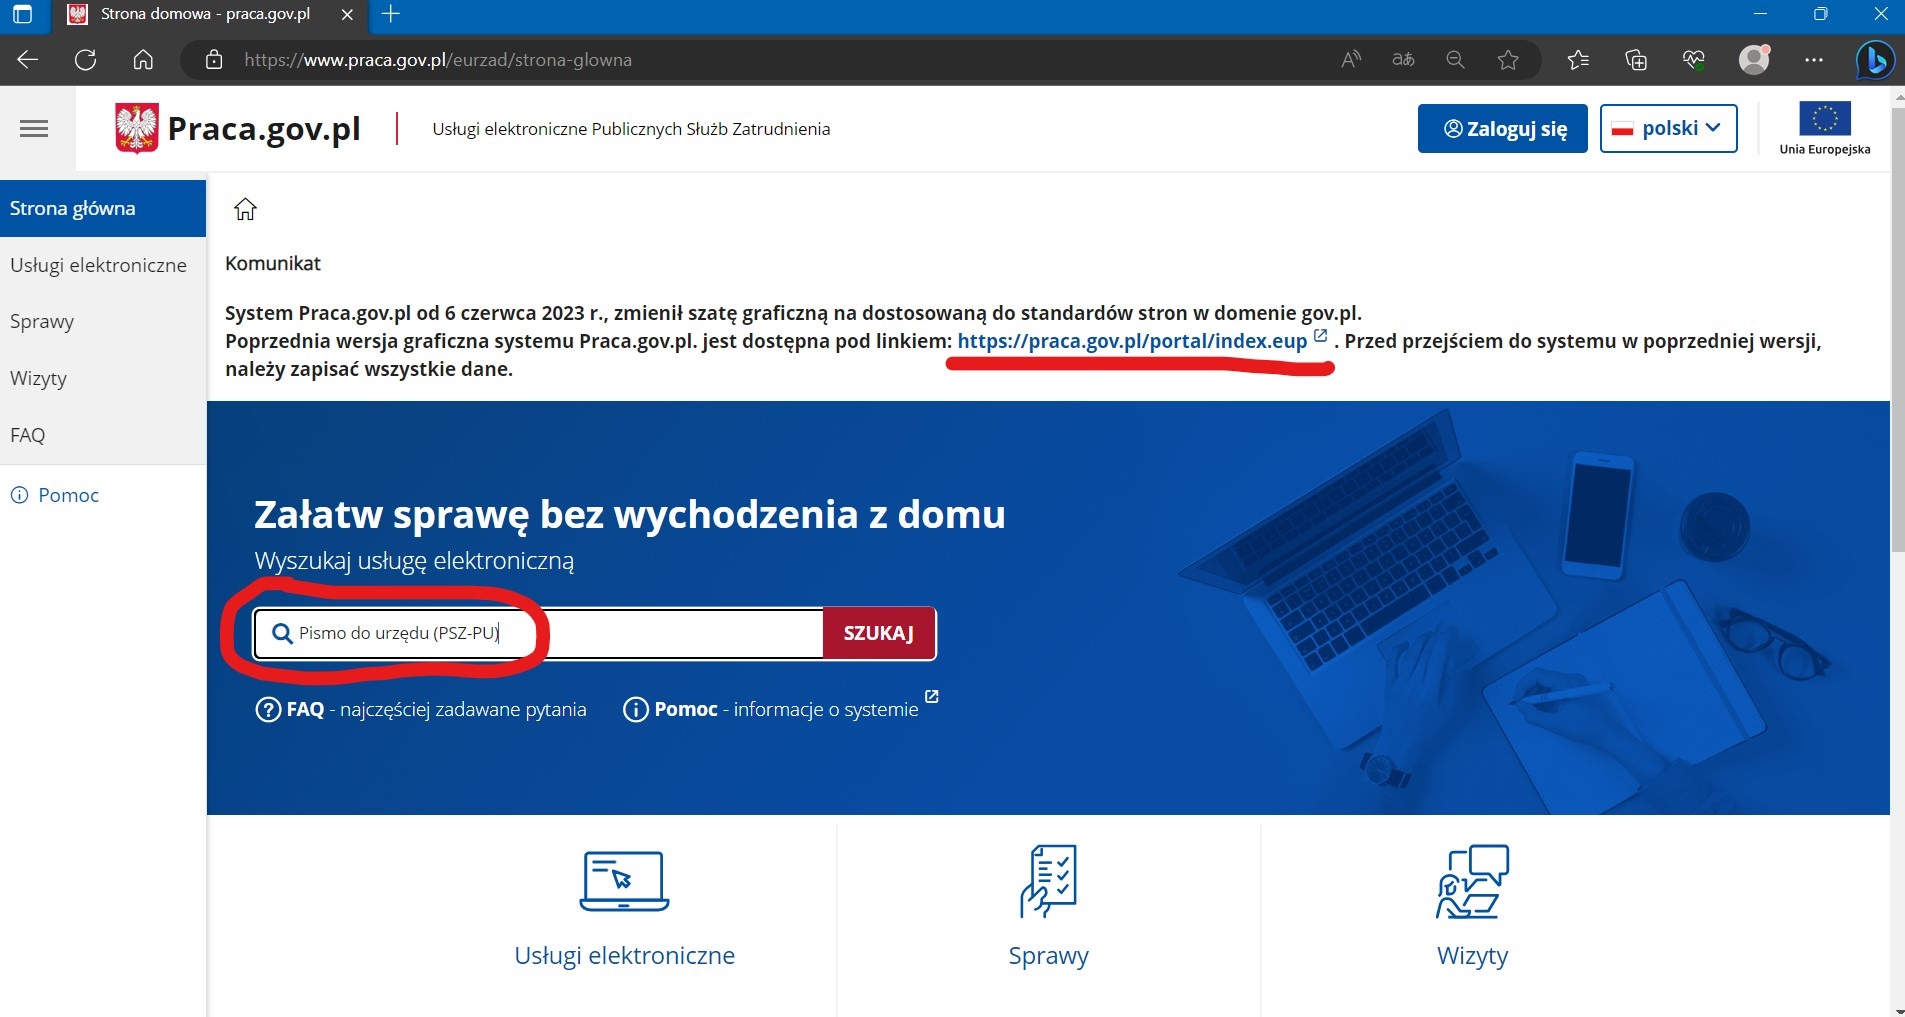Open the Sprawy tile link
Viewport: 1905px width, 1017px height.
(1048, 956)
